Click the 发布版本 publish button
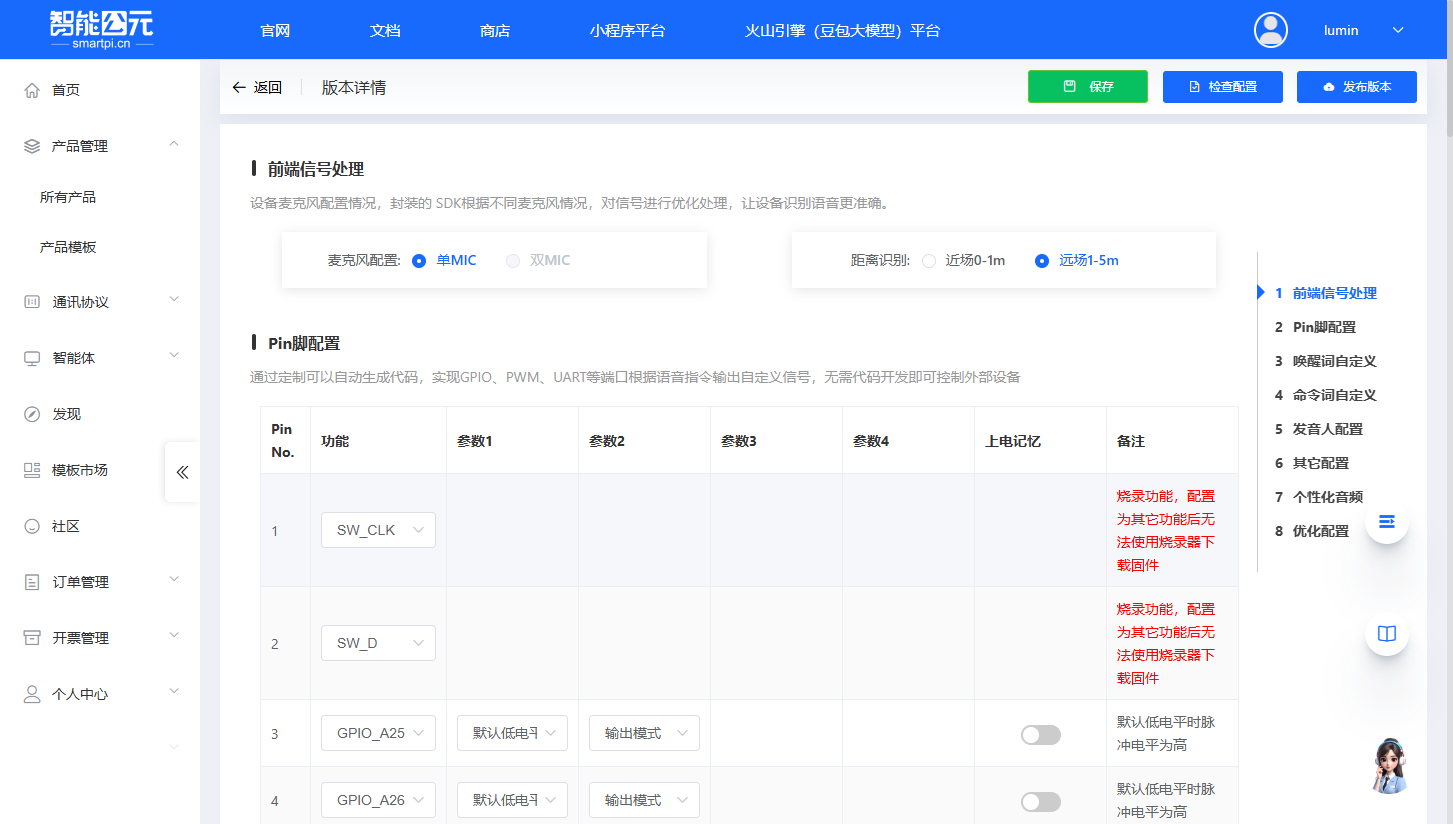1453x824 pixels. tap(1357, 87)
